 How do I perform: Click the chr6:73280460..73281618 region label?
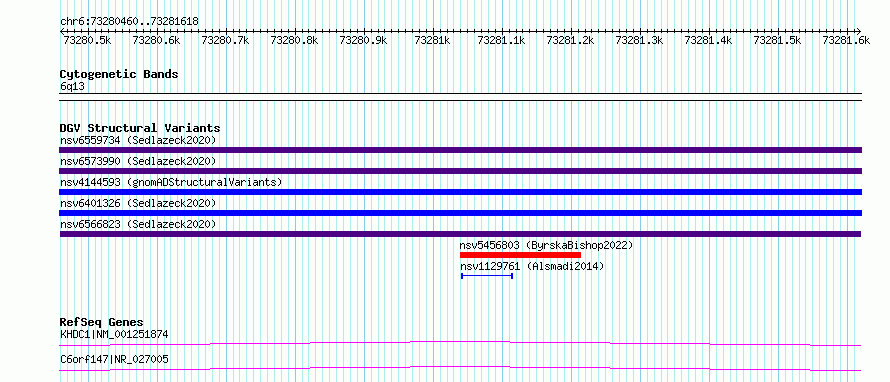coord(129,22)
